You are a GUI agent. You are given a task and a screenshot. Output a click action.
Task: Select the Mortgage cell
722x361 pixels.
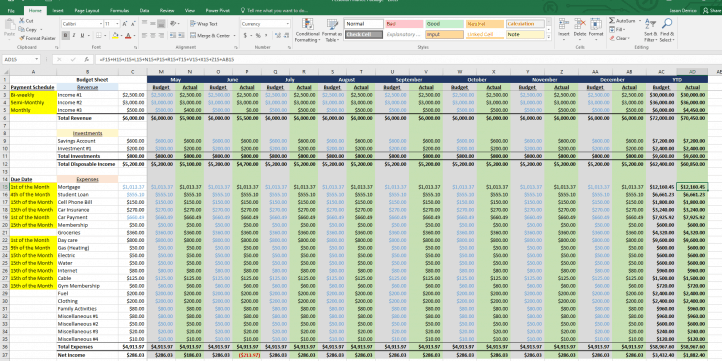point(87,187)
